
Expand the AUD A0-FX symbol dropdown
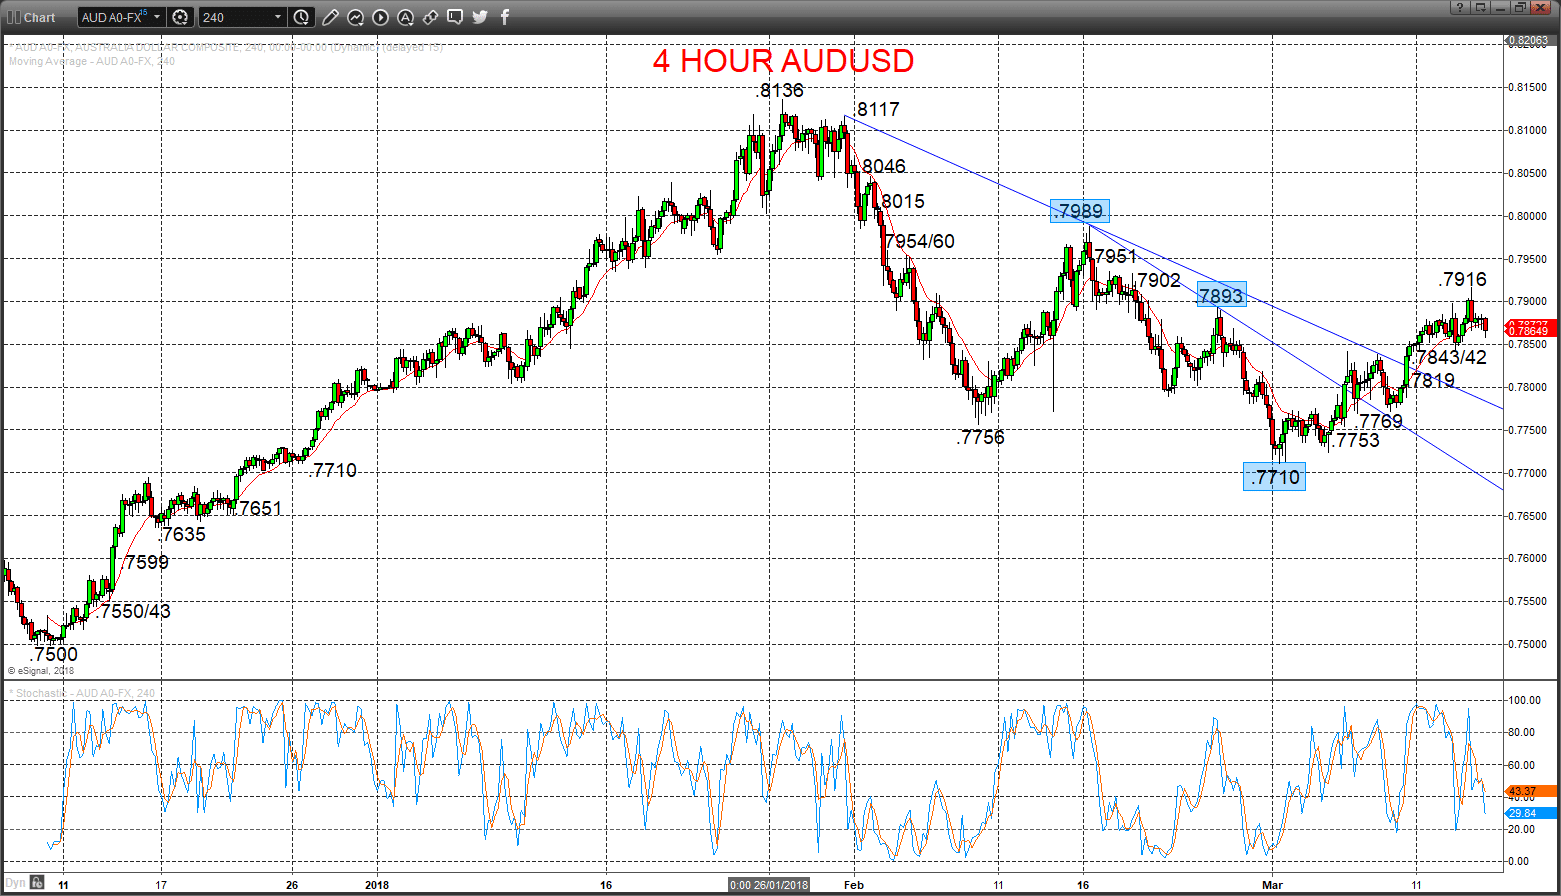[157, 17]
